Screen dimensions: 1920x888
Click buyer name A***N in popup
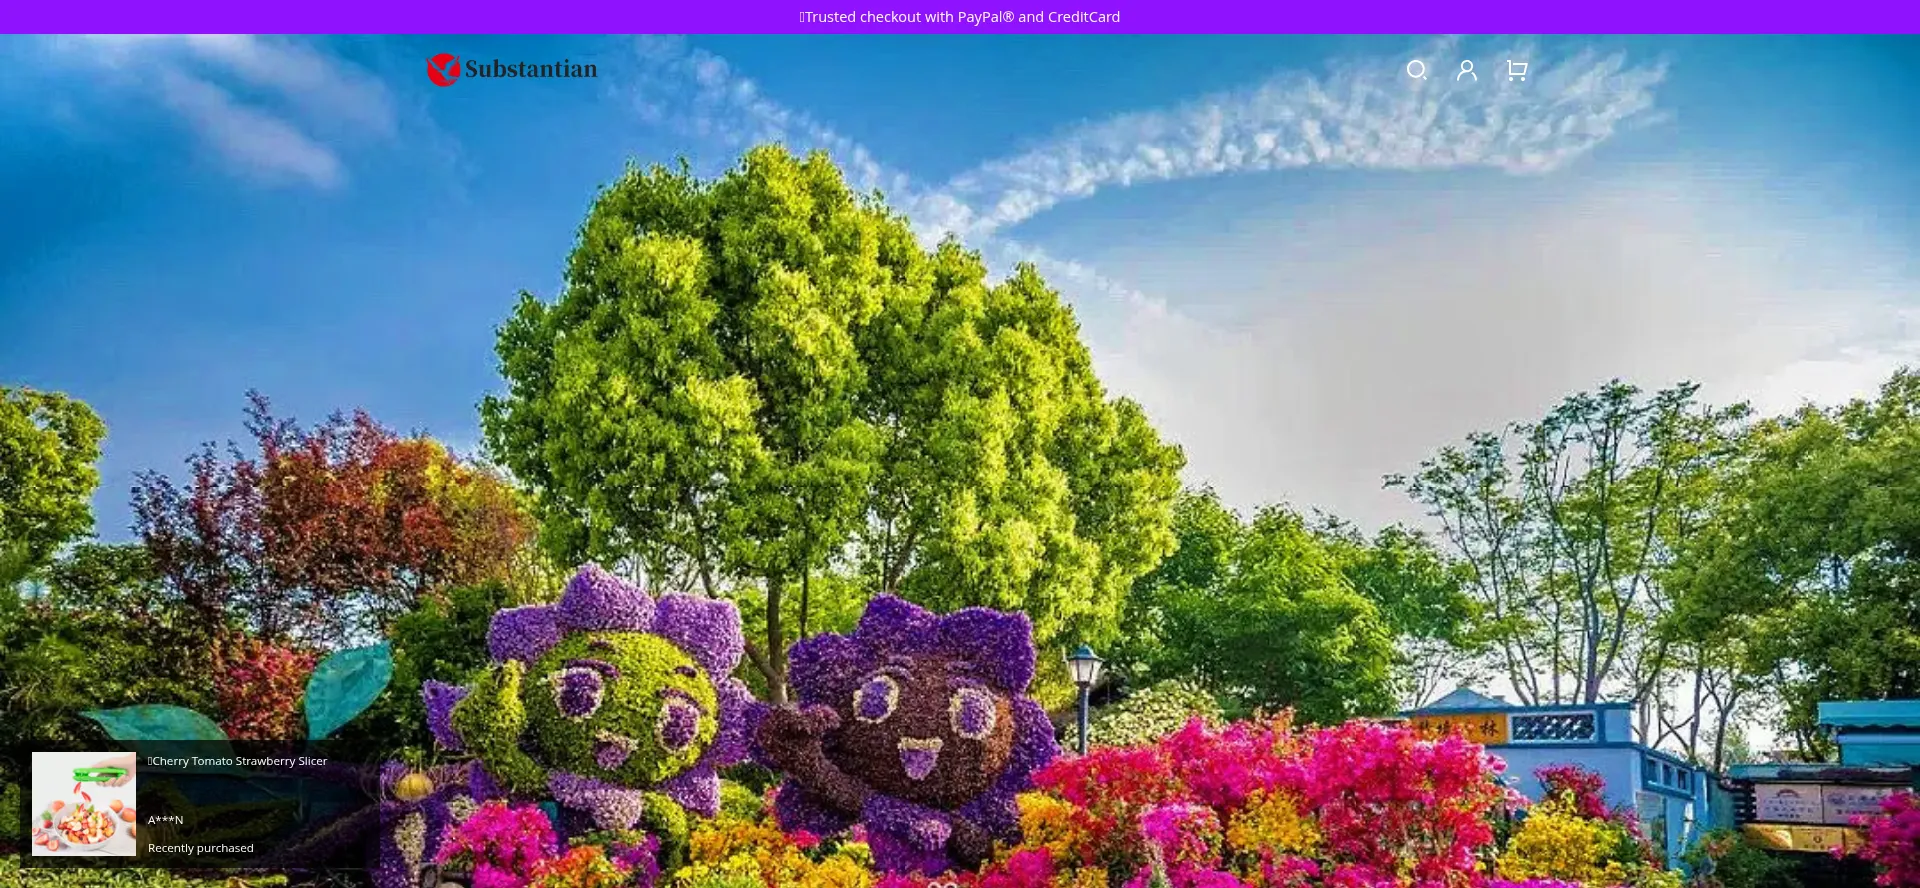tap(166, 820)
